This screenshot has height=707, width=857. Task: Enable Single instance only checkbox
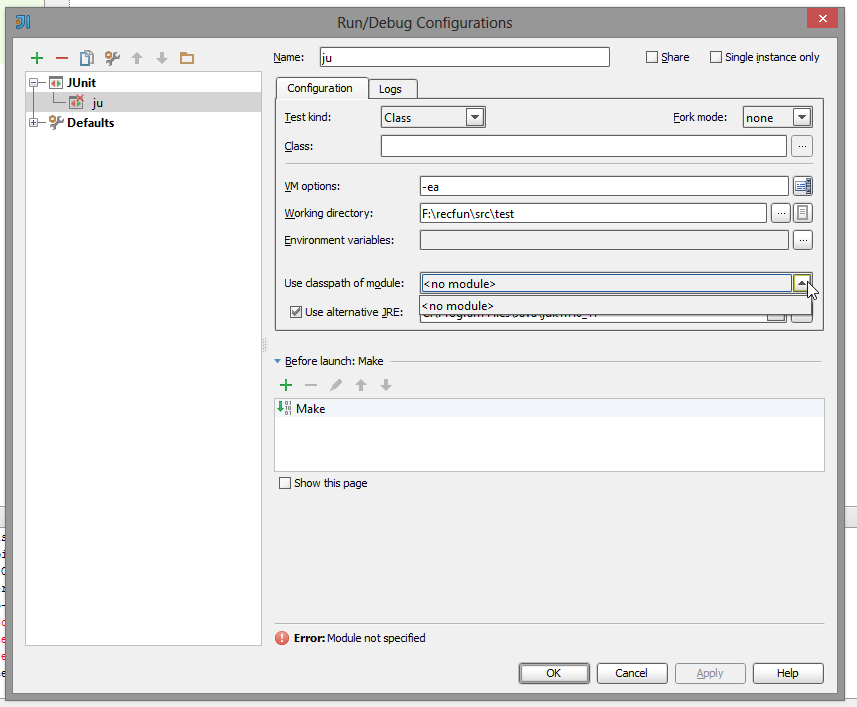tap(715, 57)
